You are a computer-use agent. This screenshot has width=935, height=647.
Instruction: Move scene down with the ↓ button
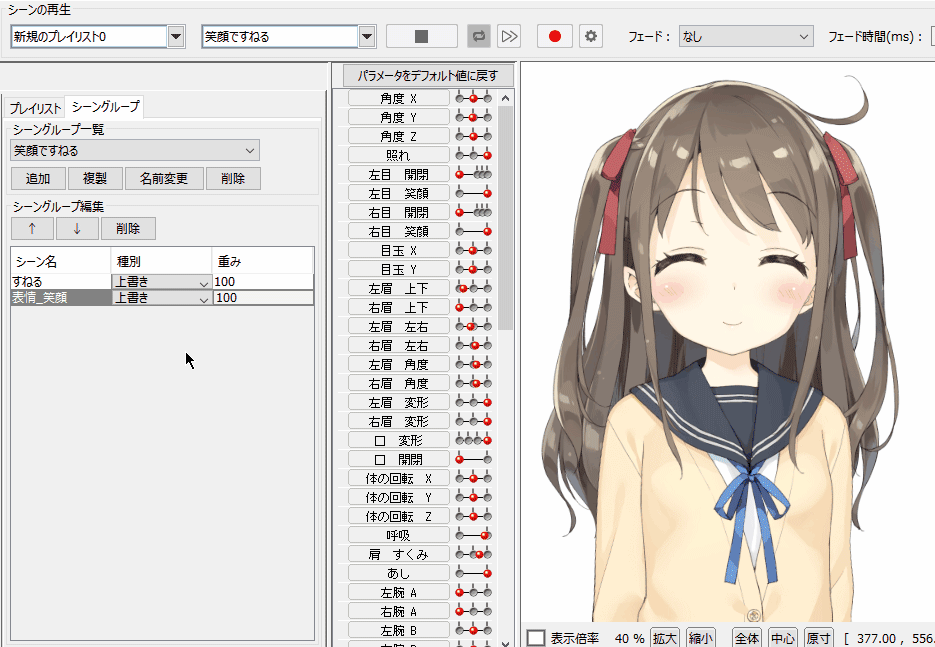tap(77, 228)
